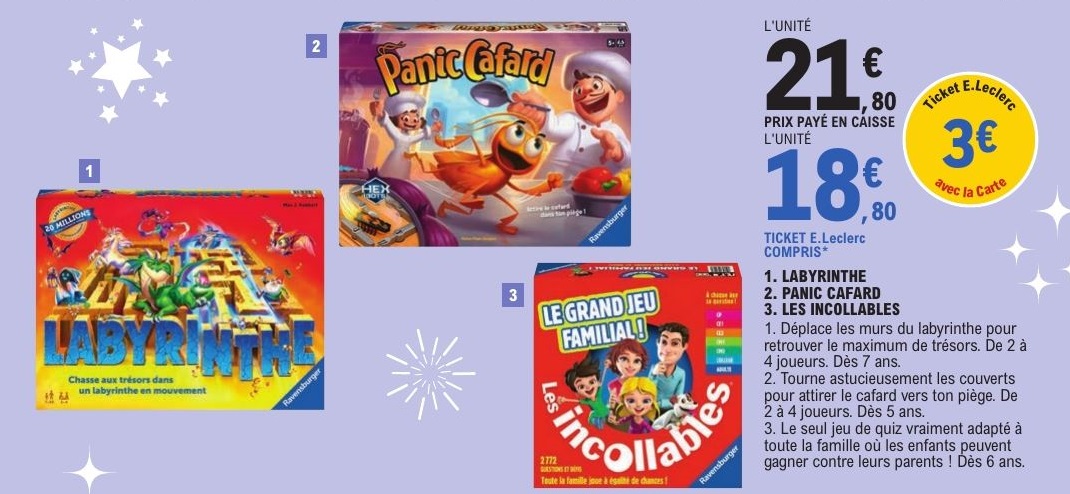Click the '1. LABYRINTHE' product title
1070x494 pixels.
pos(815,276)
